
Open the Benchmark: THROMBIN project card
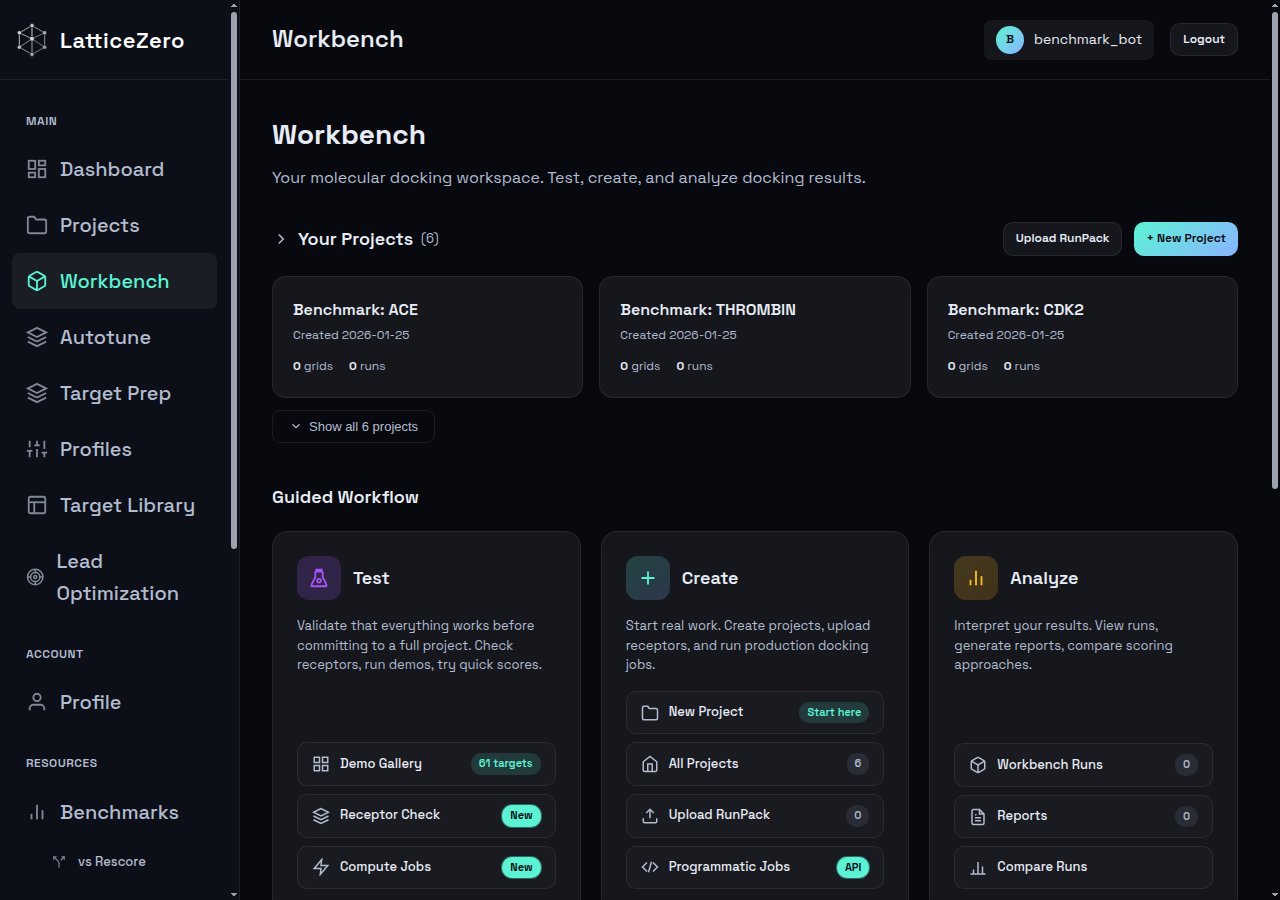tap(755, 337)
